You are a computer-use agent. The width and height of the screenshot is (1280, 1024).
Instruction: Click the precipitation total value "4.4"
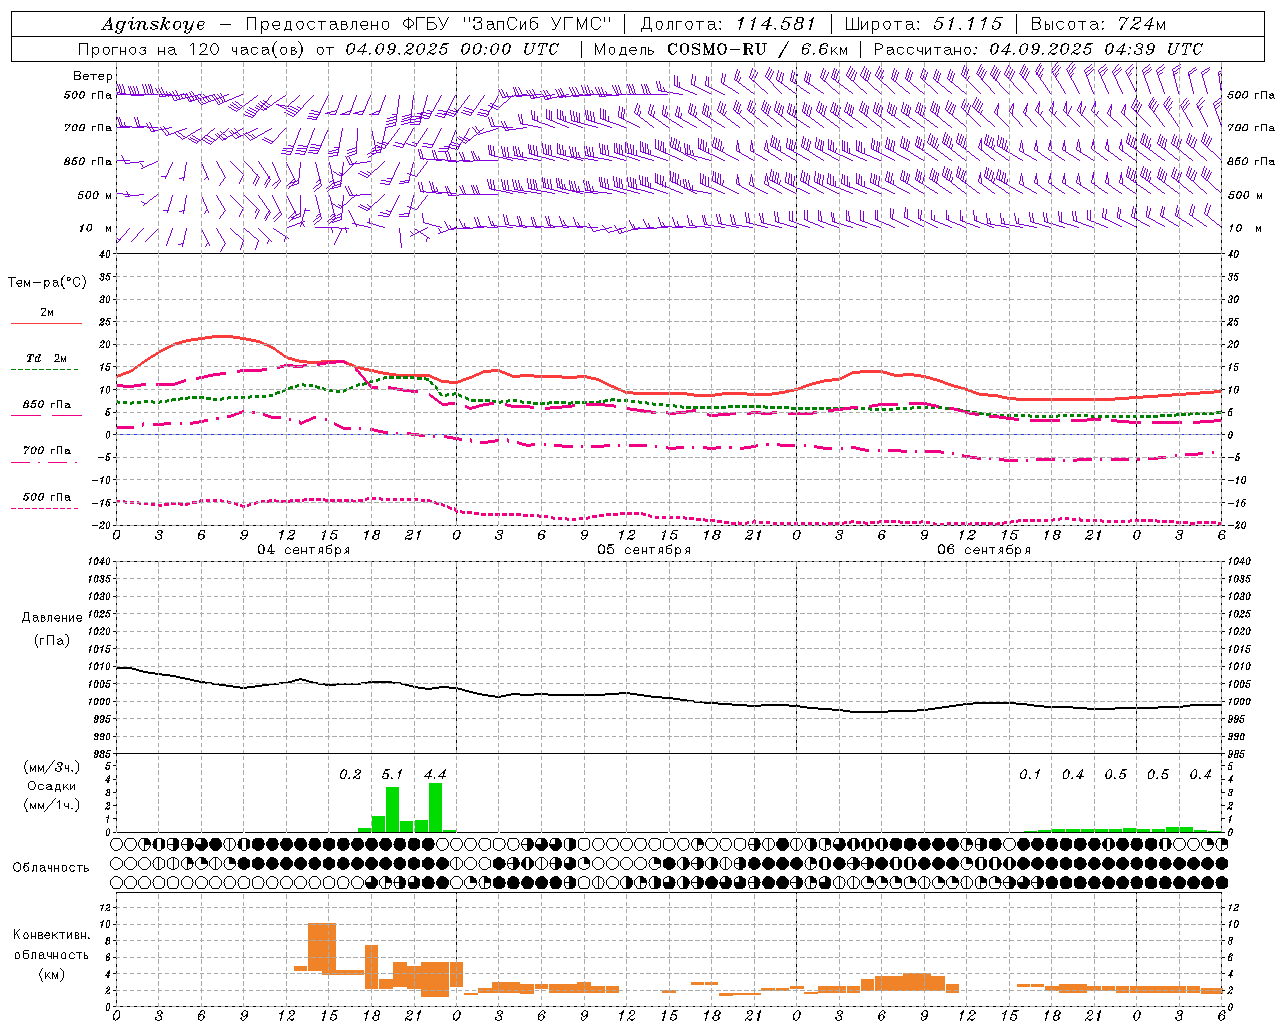coord(435,774)
